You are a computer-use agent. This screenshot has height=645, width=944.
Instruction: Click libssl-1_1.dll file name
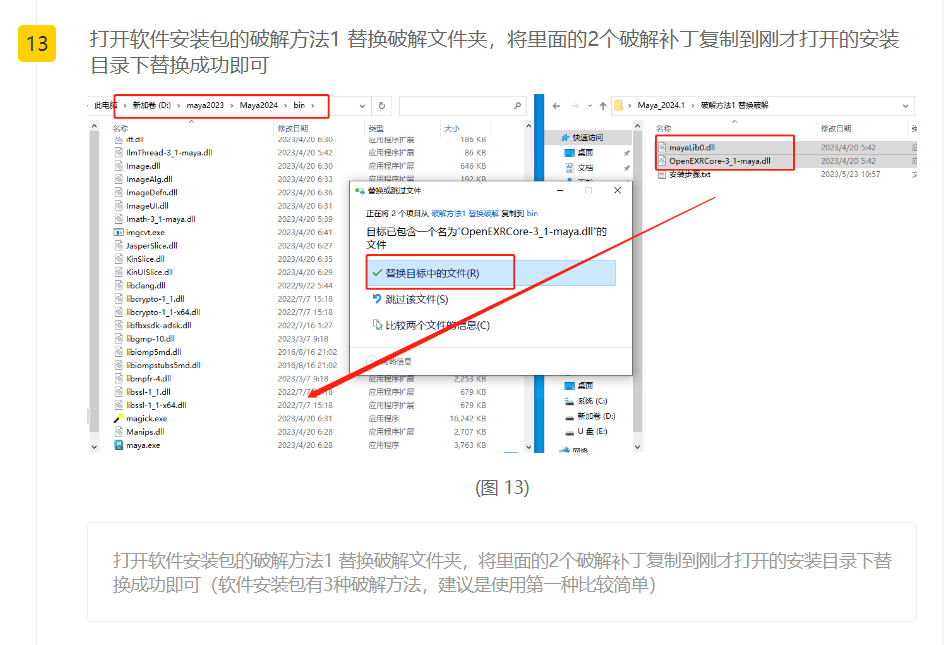point(148,391)
